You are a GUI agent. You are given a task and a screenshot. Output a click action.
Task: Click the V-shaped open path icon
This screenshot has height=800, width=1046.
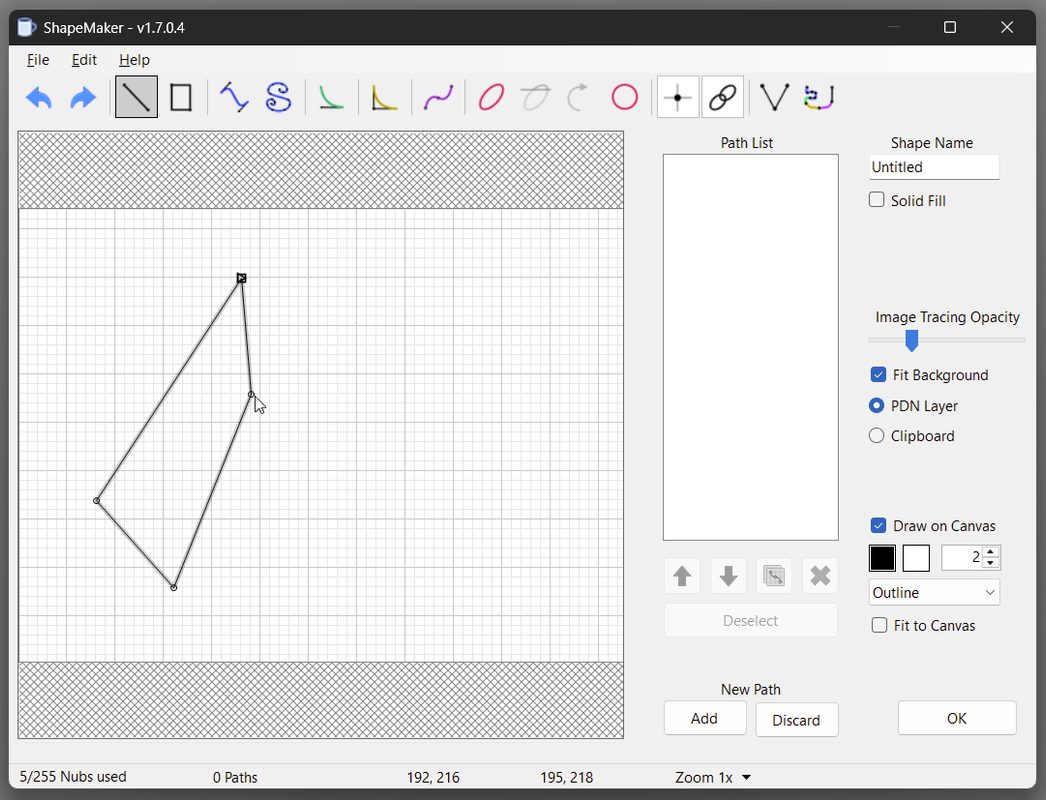[x=774, y=97]
